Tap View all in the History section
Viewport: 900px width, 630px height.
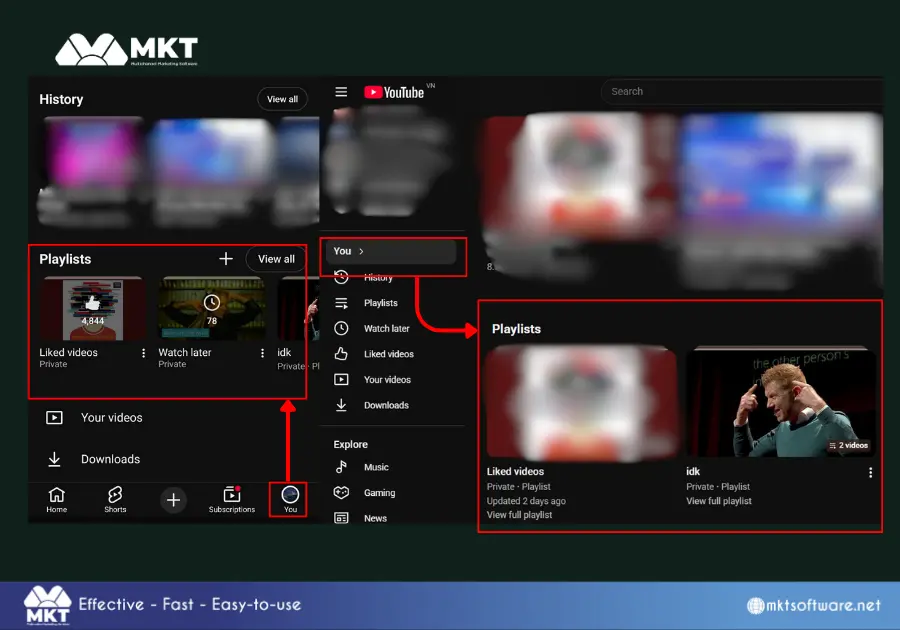tap(282, 99)
